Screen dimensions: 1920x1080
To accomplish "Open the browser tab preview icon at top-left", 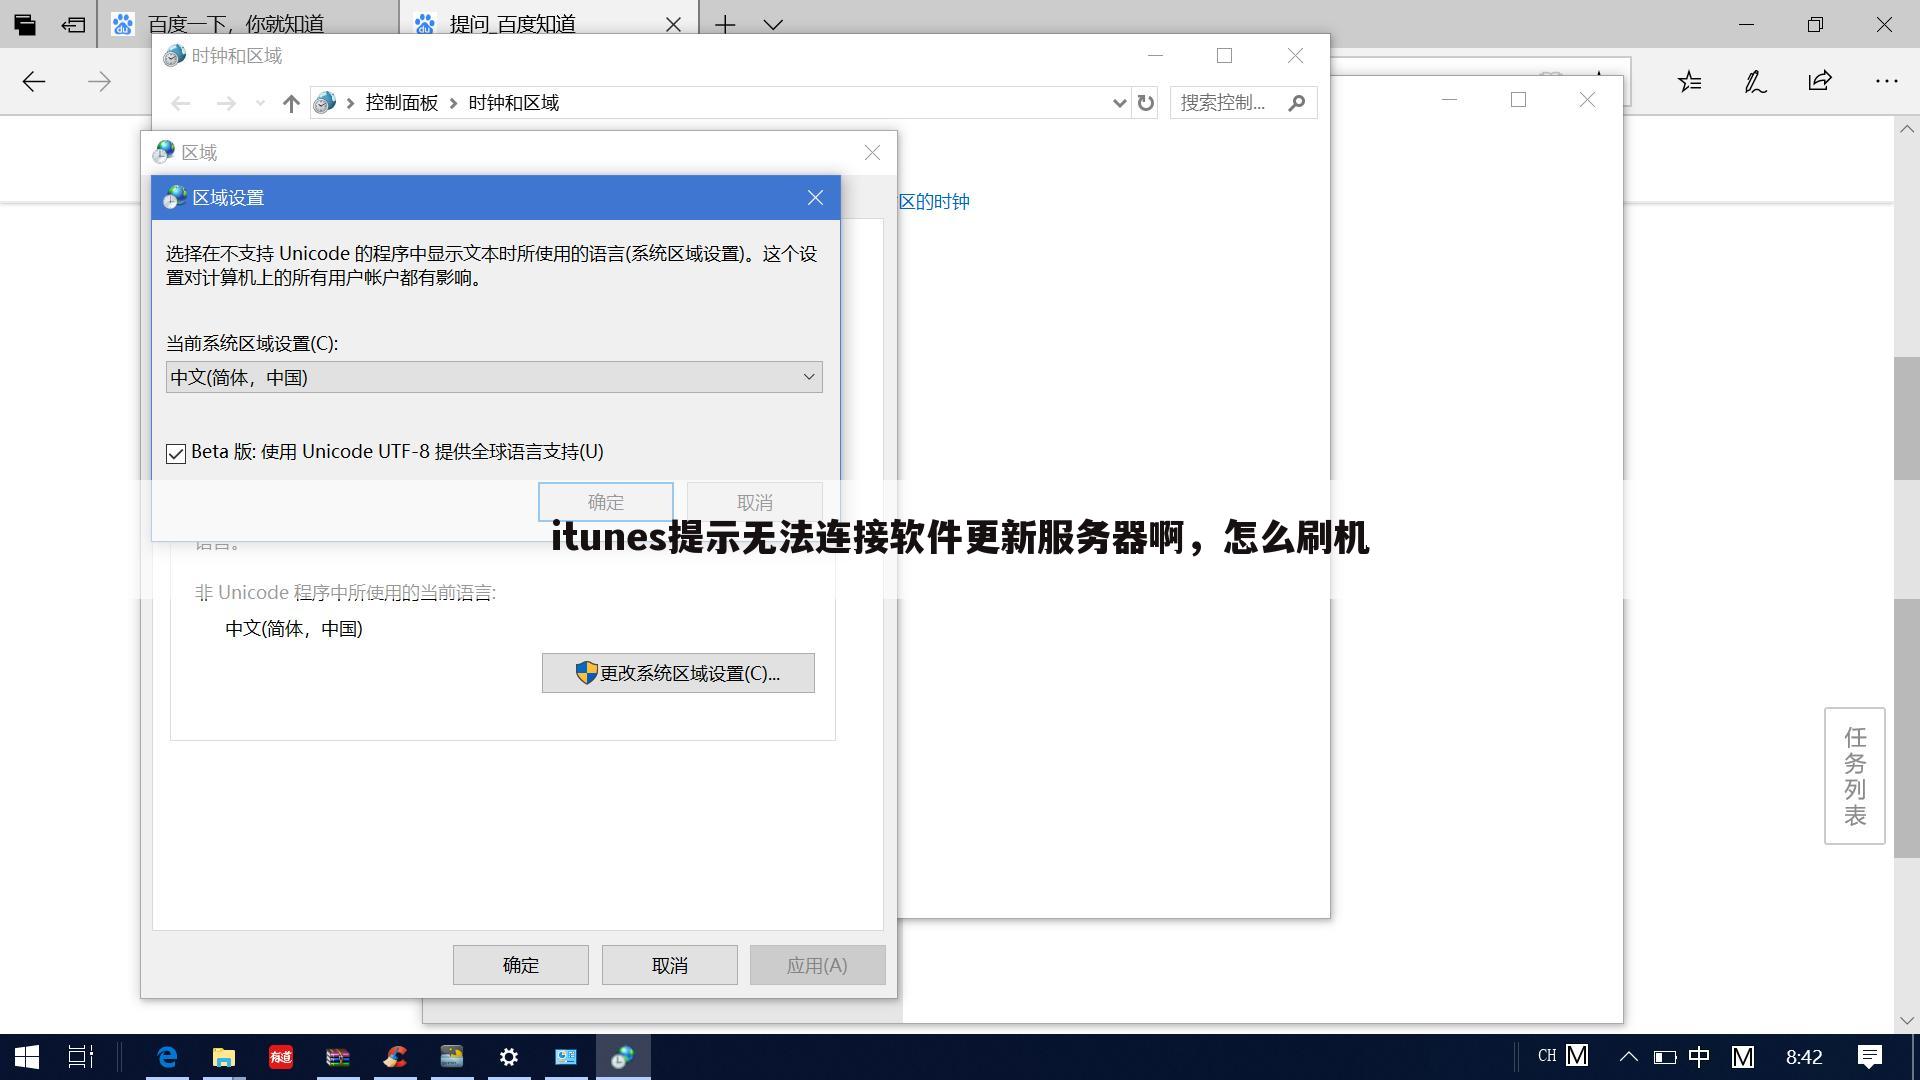I will pos(24,24).
